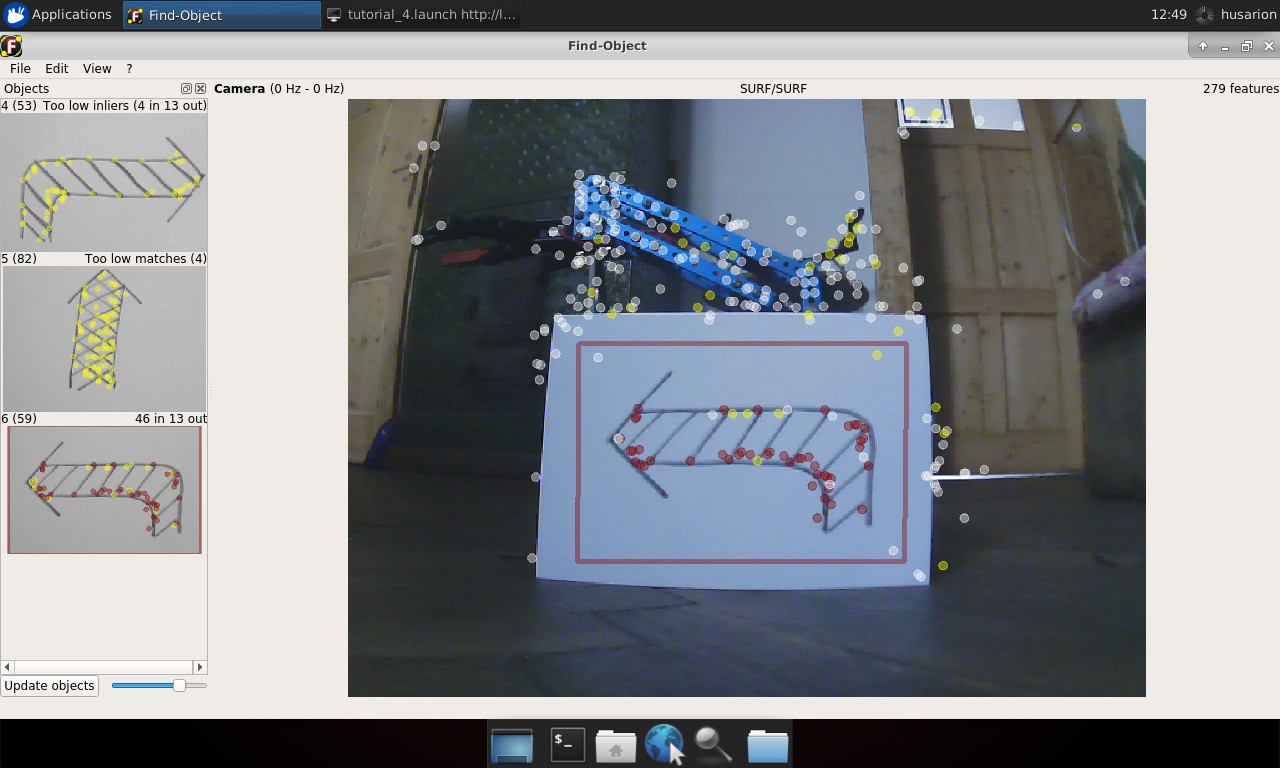Click the Show Desktop icon in the dock
The height and width of the screenshot is (768, 1280).
coord(512,745)
